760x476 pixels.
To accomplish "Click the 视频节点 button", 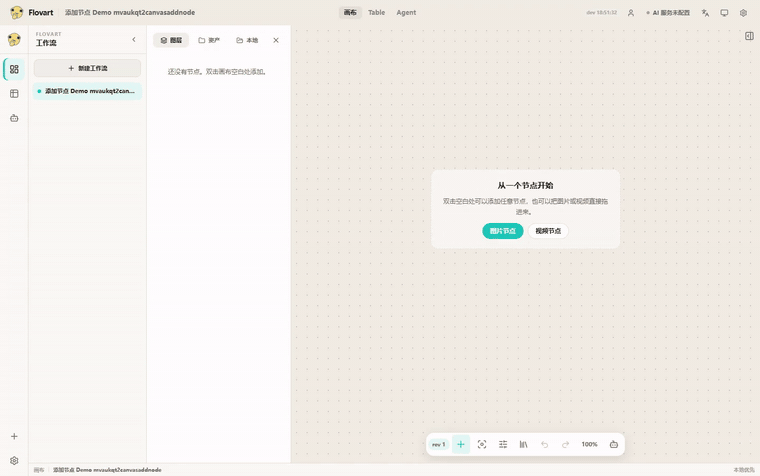I will coord(548,231).
